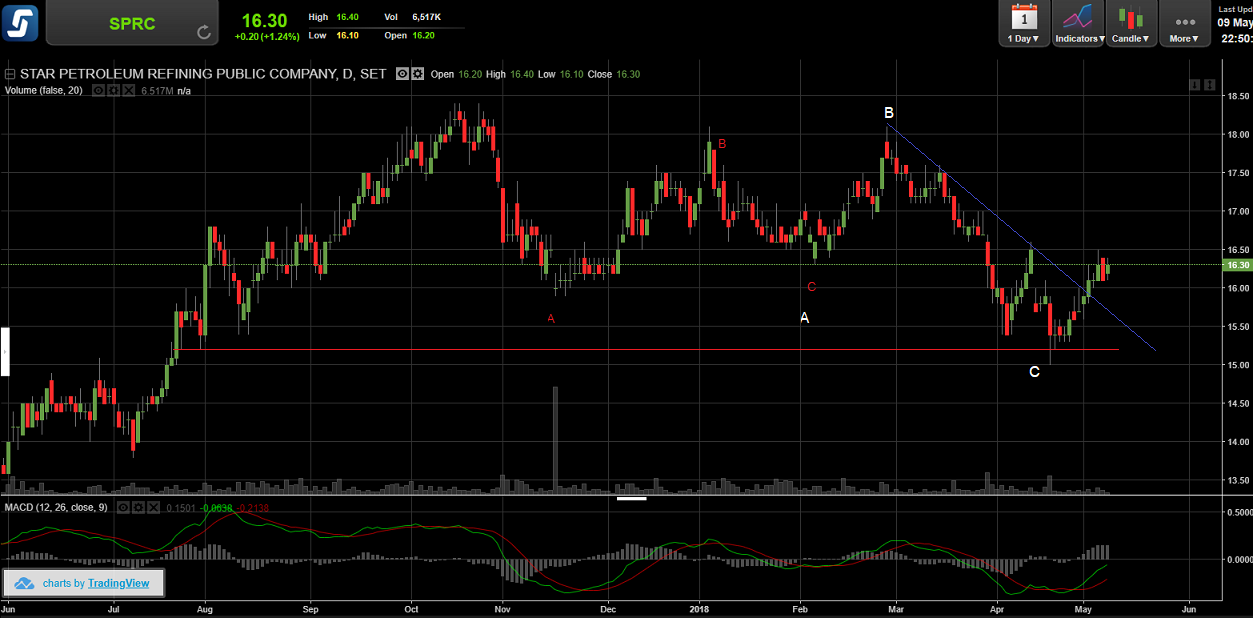
Task: Toggle visibility of the main price series
Action: click(x=401, y=74)
